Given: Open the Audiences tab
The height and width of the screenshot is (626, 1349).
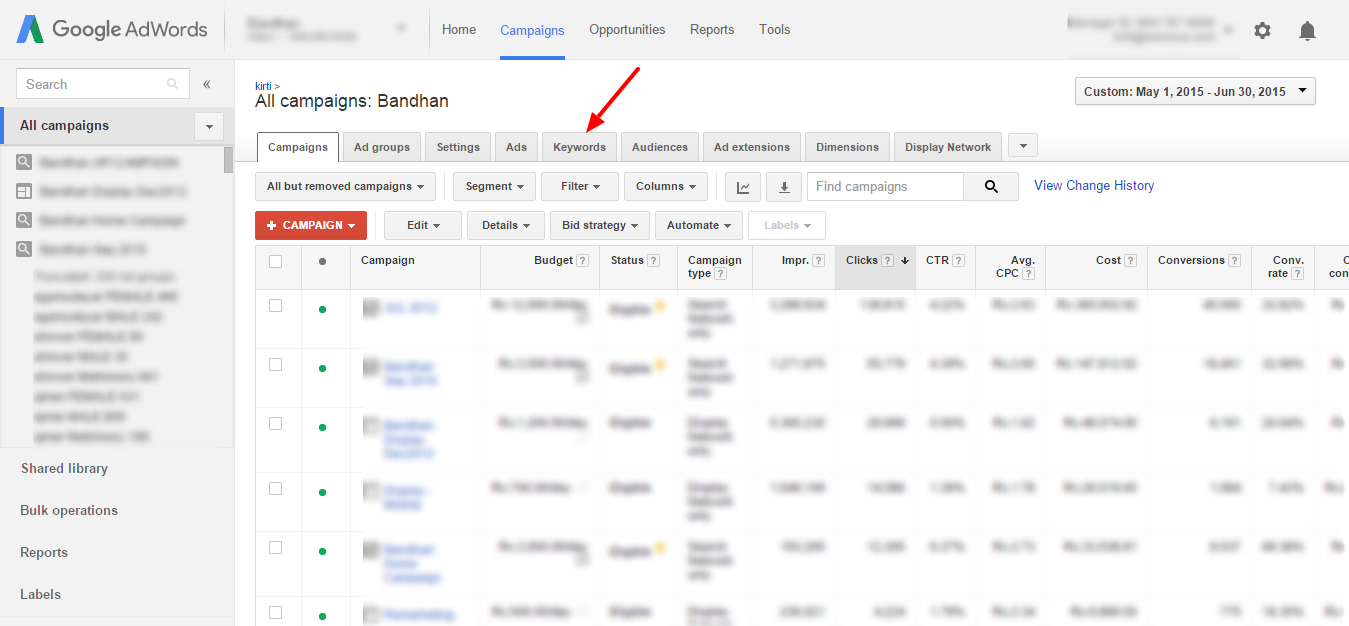Looking at the screenshot, I should 660,147.
